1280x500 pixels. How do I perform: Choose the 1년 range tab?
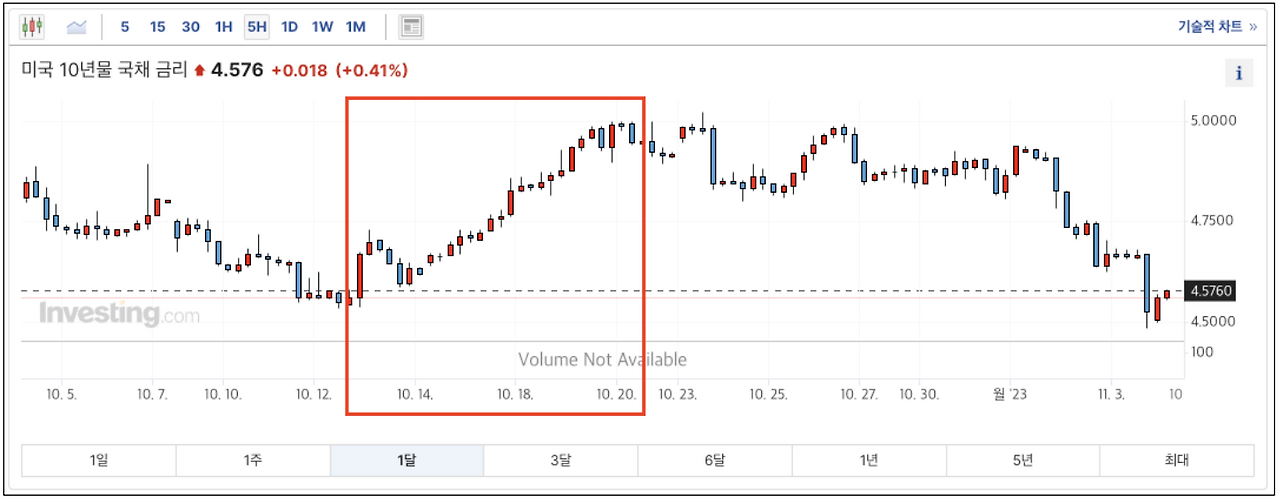[869, 460]
